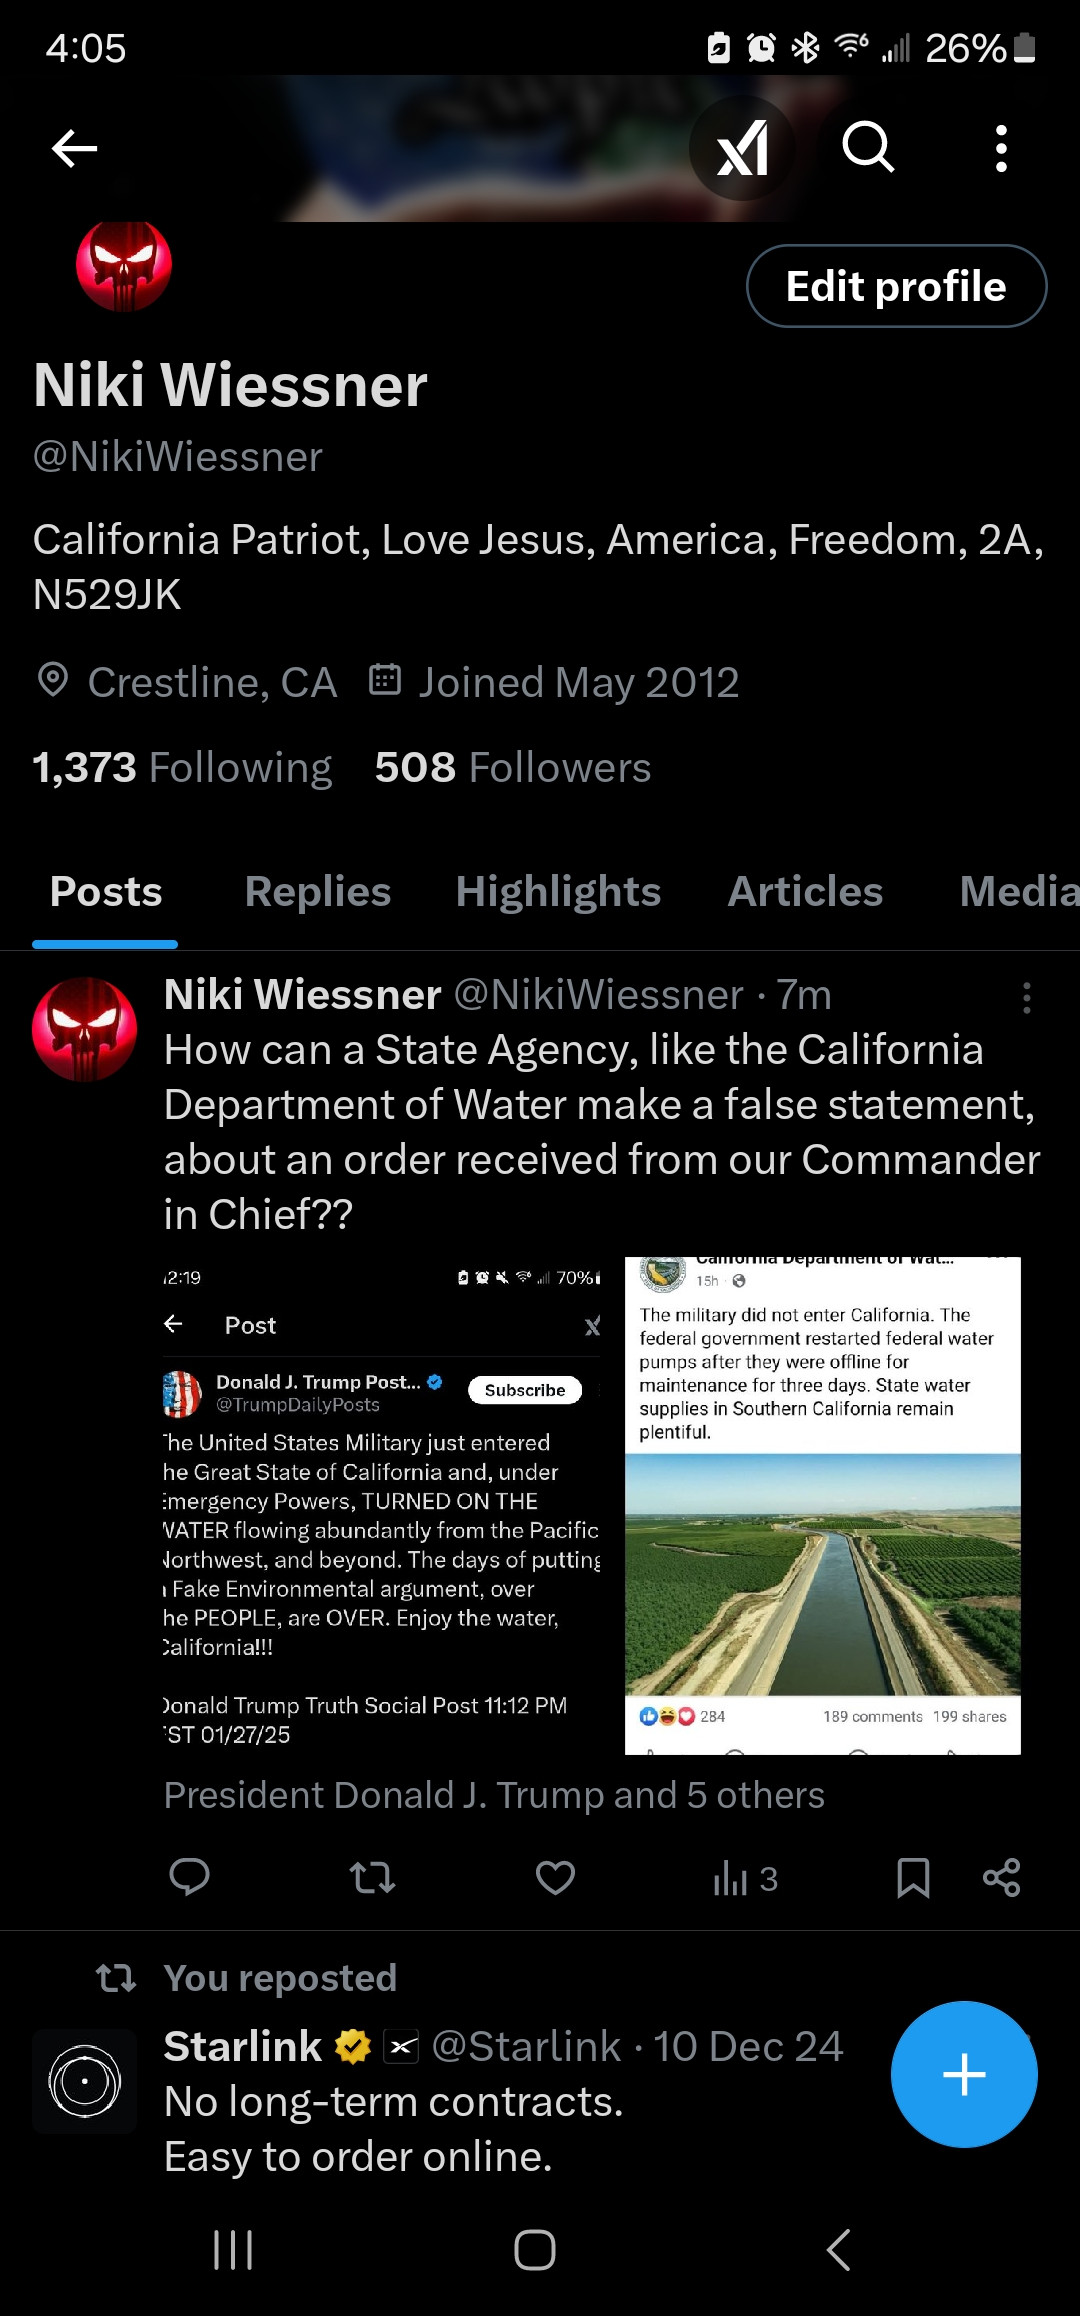Tap the back arrow at top
This screenshot has height=2316, width=1080.
pyautogui.click(x=75, y=149)
